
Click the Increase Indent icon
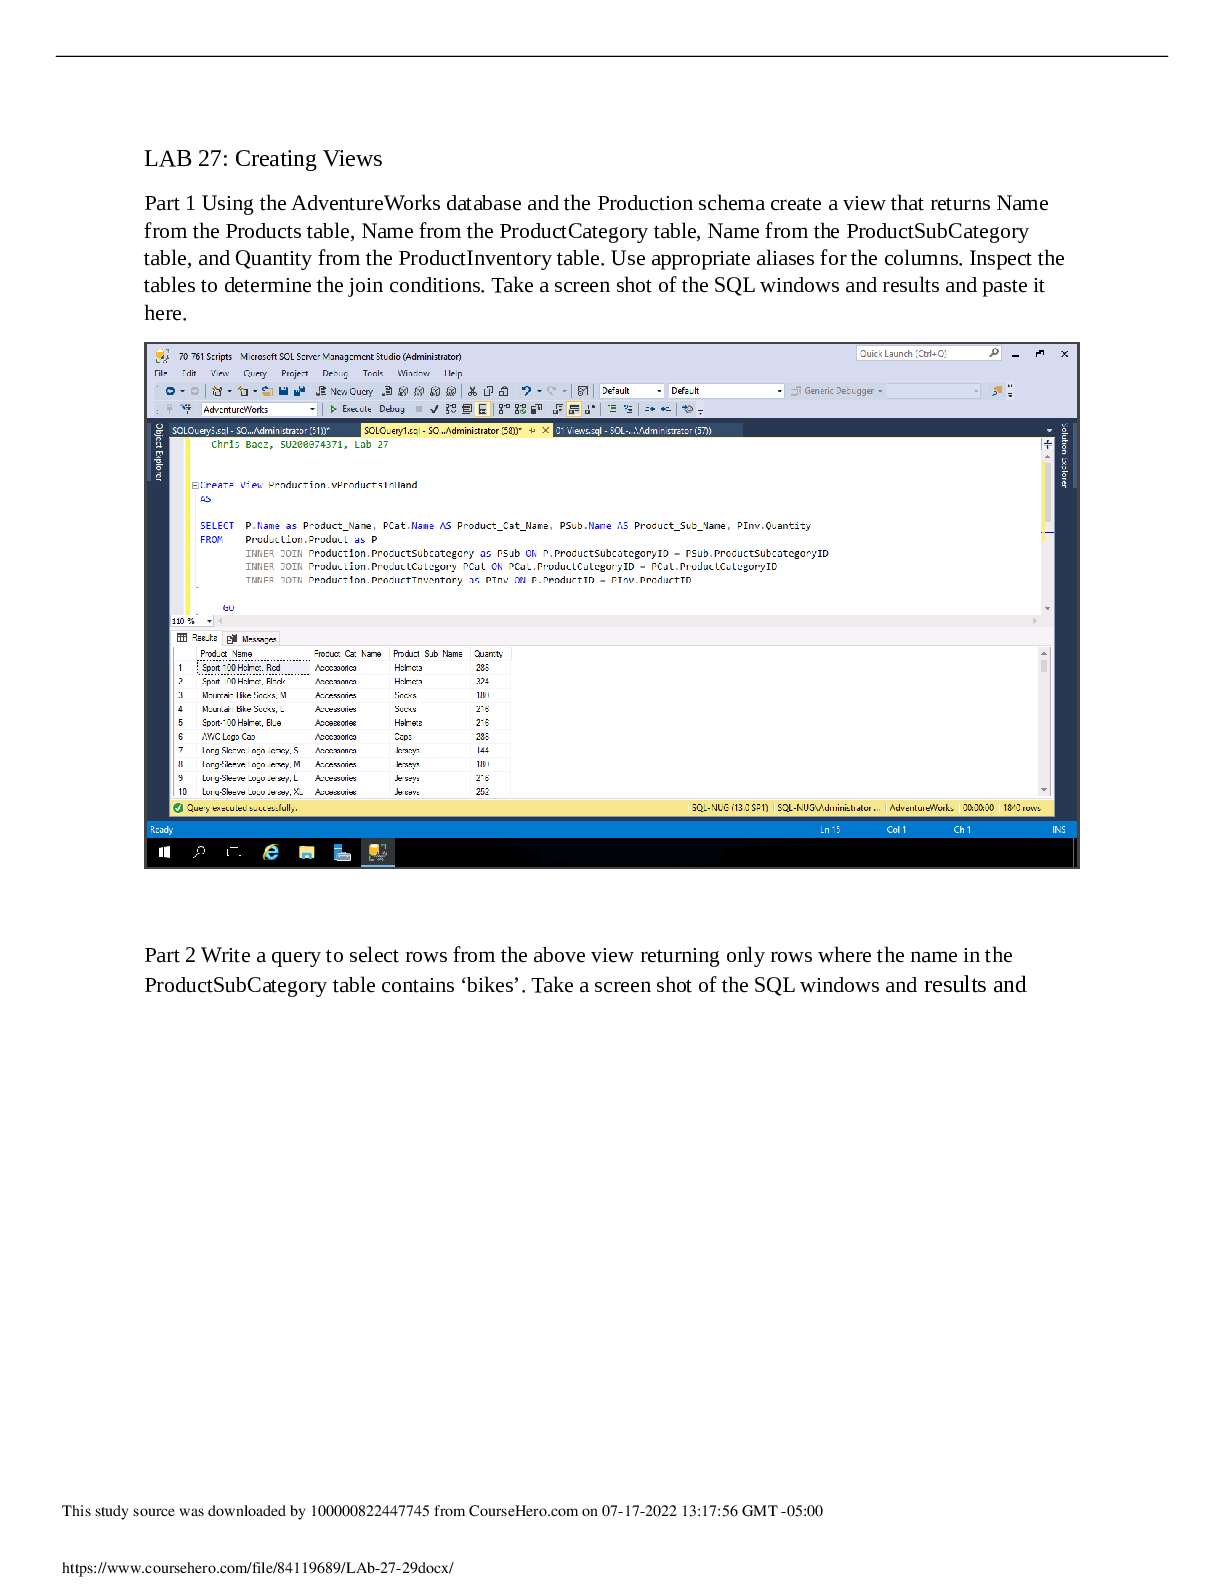pos(665,409)
